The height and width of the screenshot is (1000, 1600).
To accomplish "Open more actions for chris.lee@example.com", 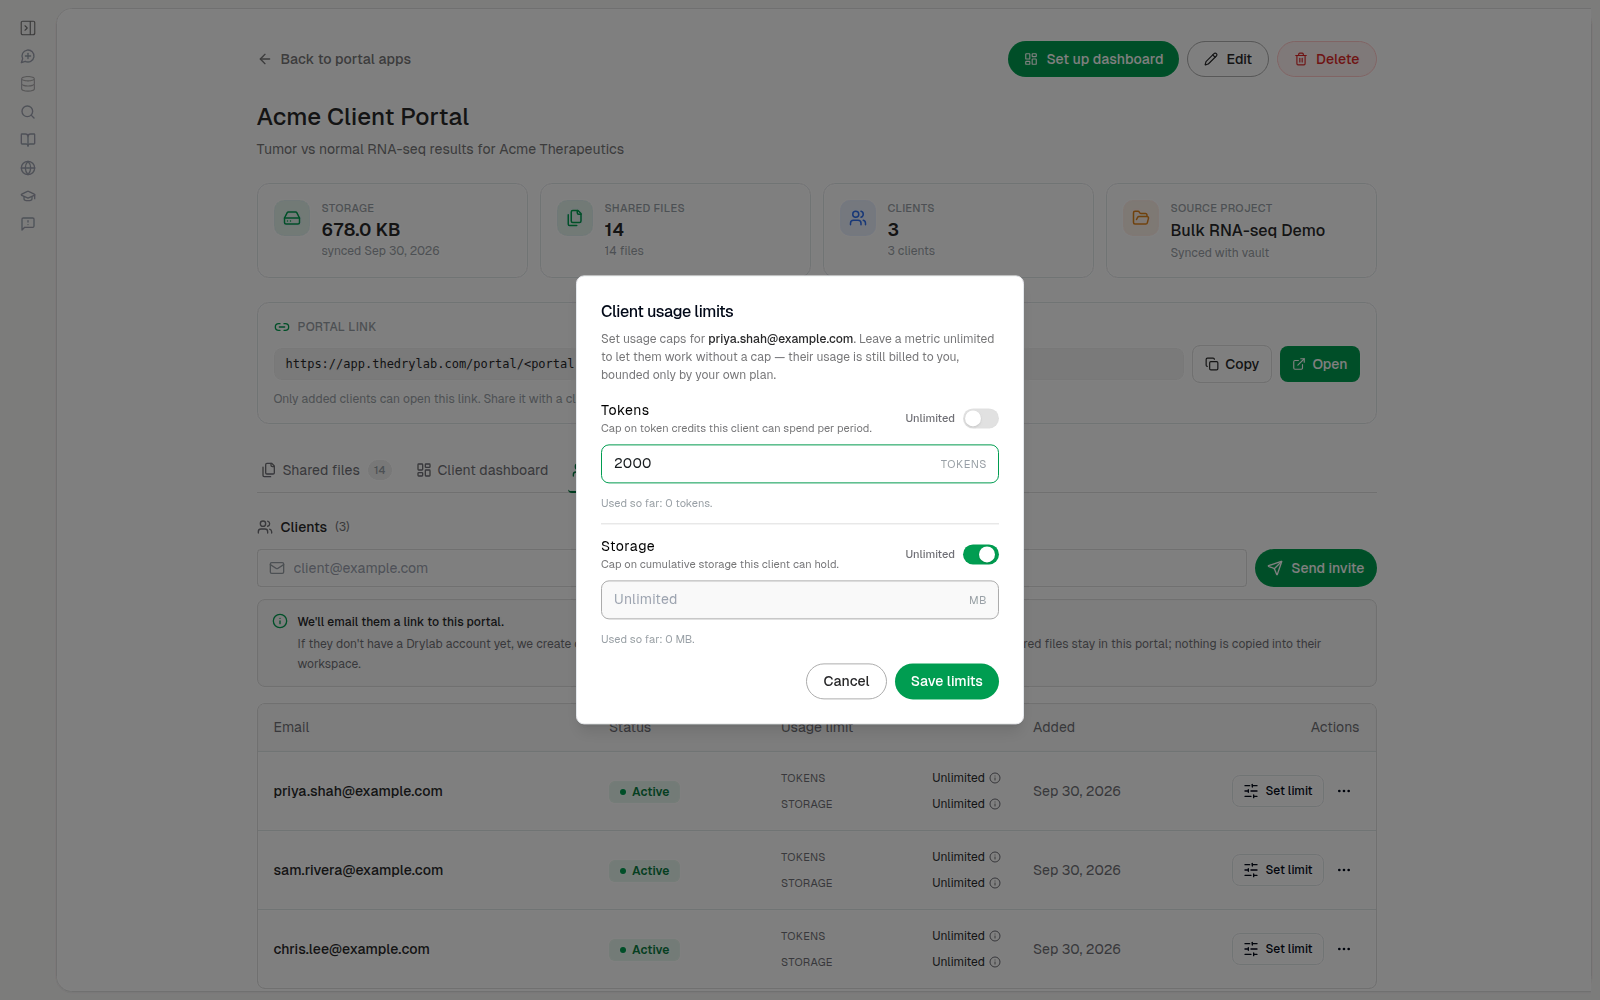I will point(1344,949).
